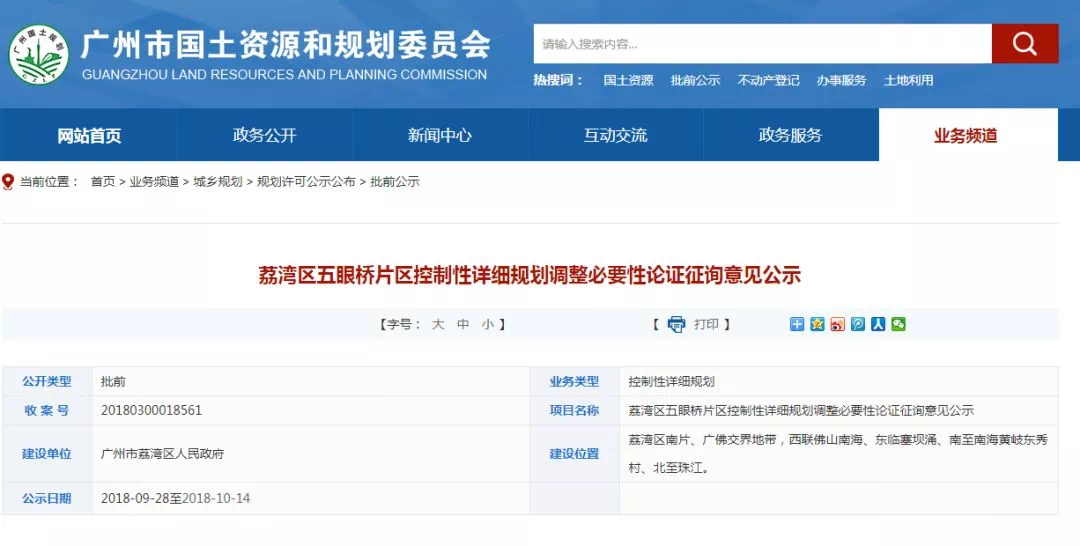Click the value 控制性详细规划
The width and height of the screenshot is (1080, 546).
click(672, 381)
